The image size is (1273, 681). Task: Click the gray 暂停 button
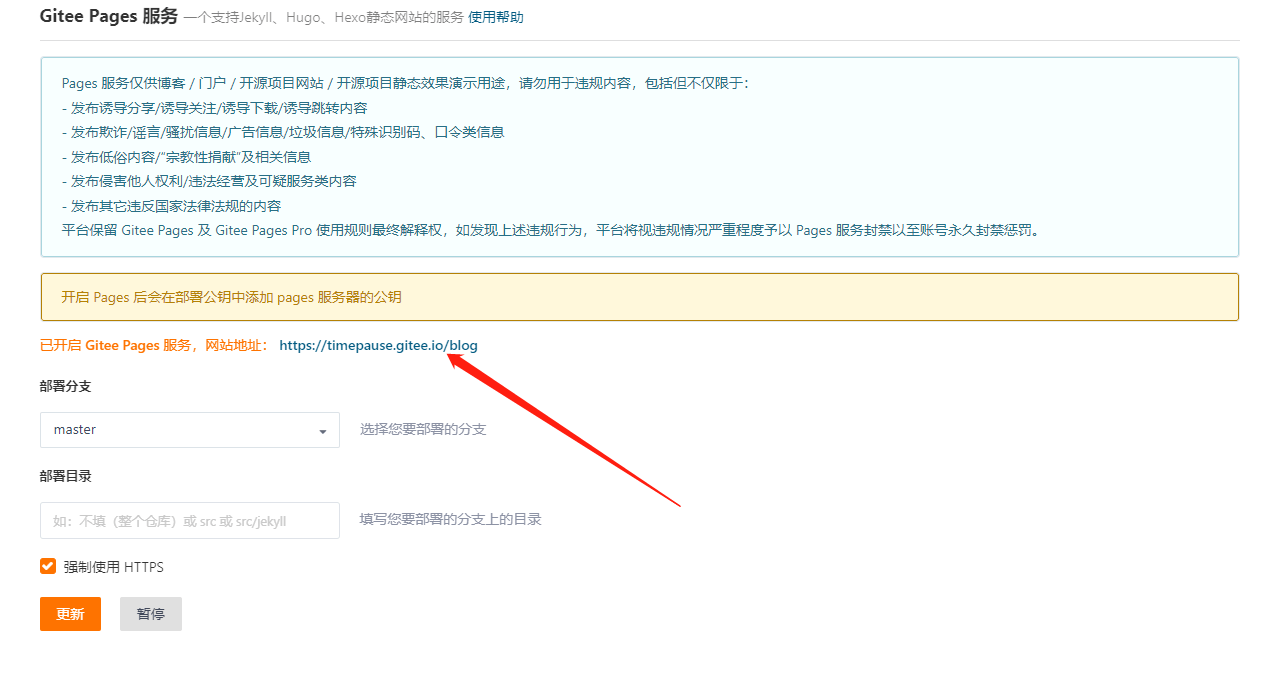151,614
